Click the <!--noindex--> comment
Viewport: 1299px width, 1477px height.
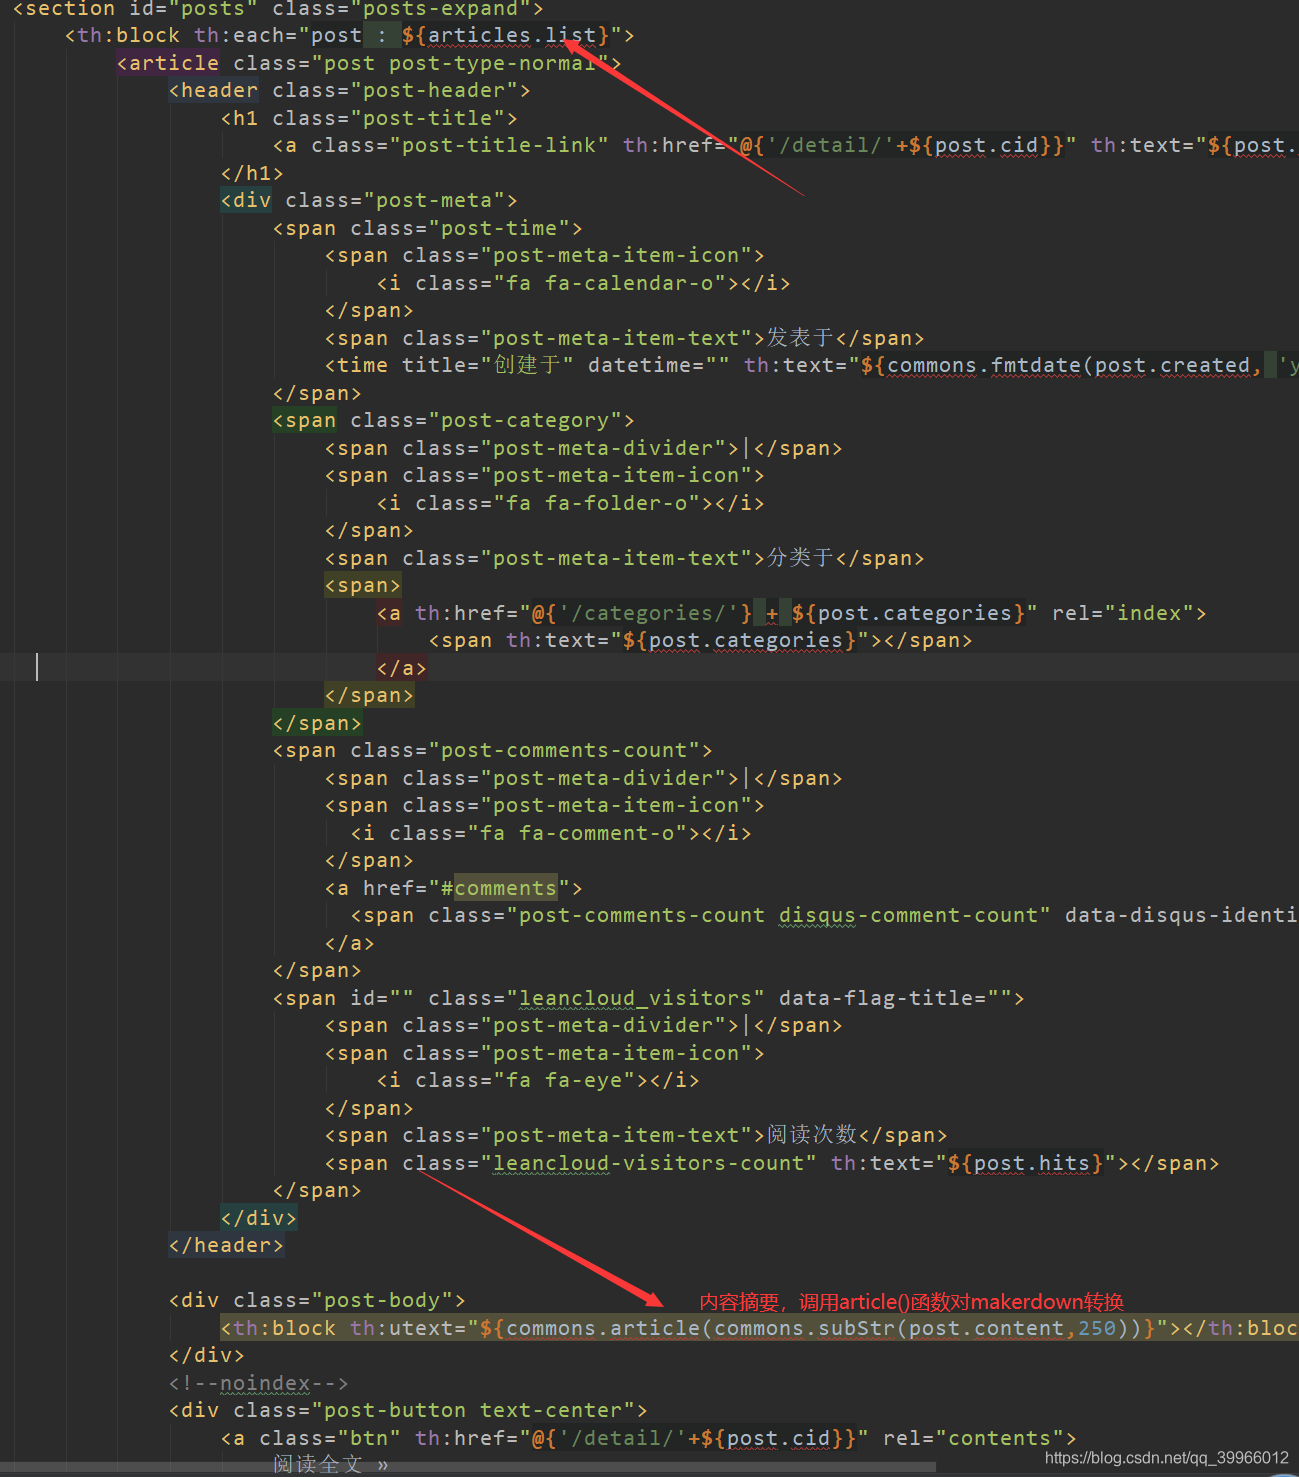tap(259, 1383)
